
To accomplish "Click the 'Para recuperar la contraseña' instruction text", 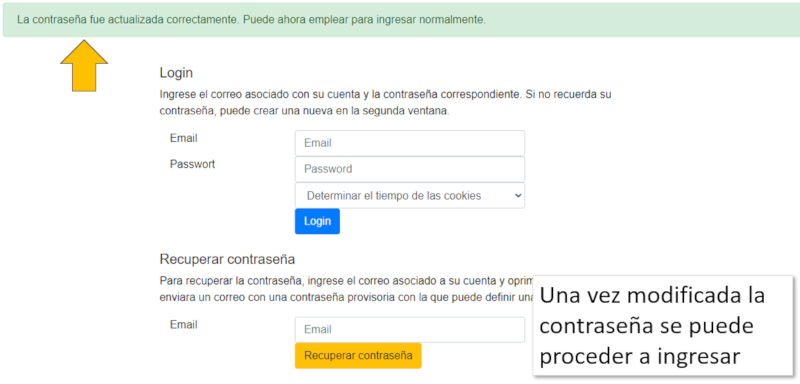I will [346, 289].
